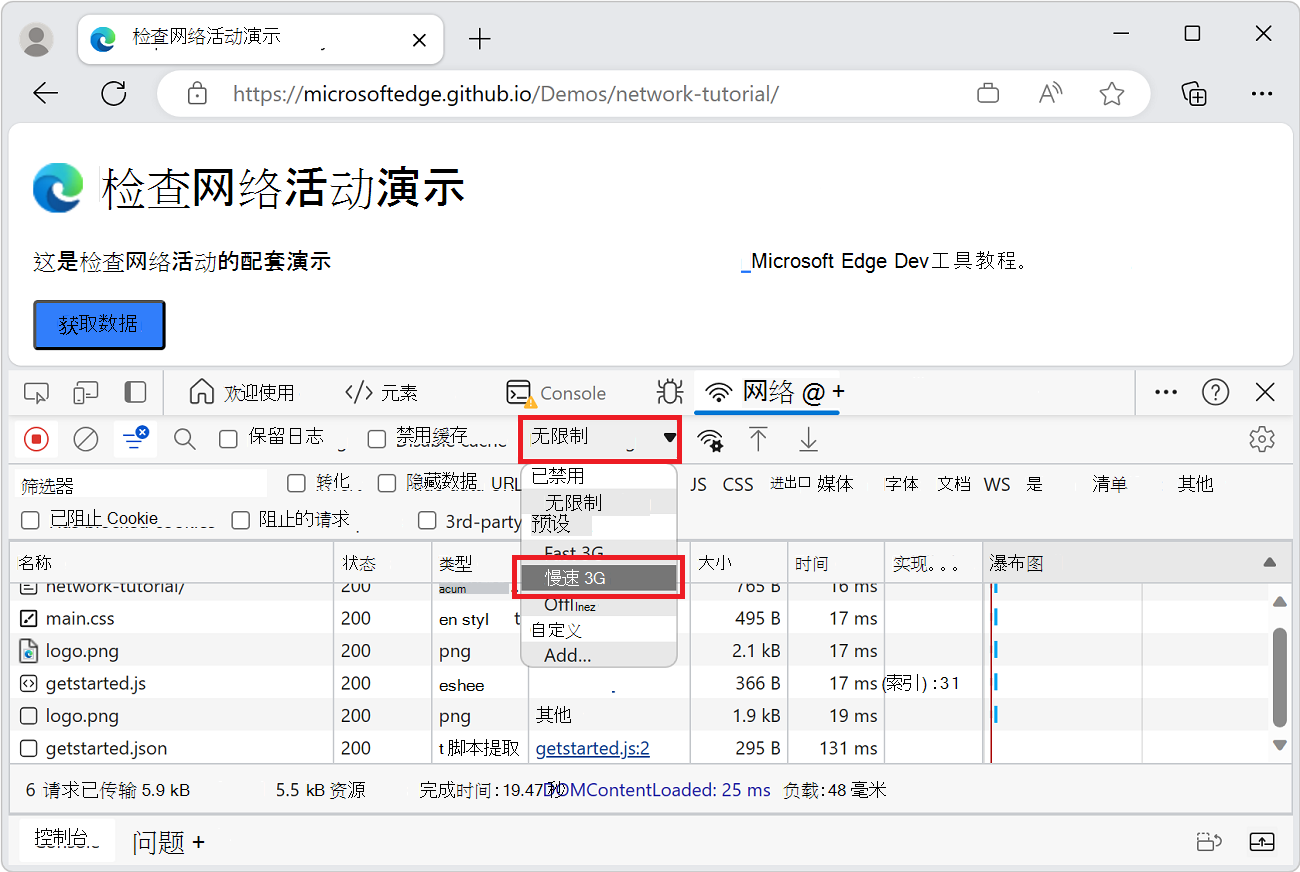1300x872 pixels.
Task: Click the profile avatar icon
Action: (x=37, y=39)
